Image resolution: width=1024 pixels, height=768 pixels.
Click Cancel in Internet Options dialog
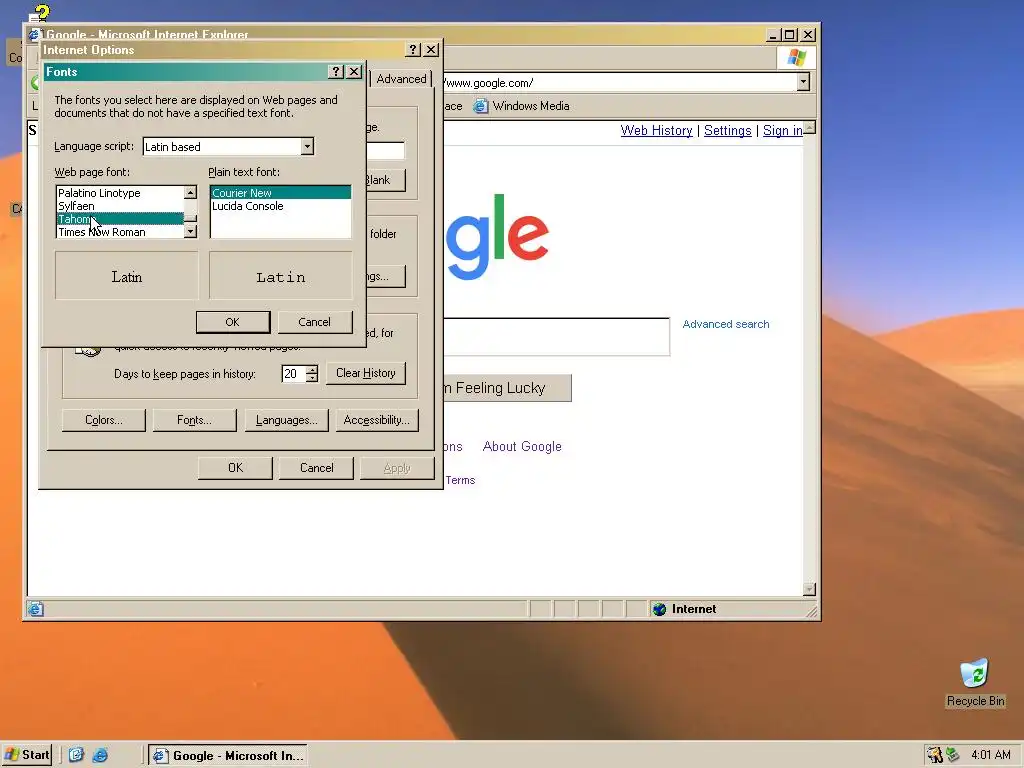316,468
